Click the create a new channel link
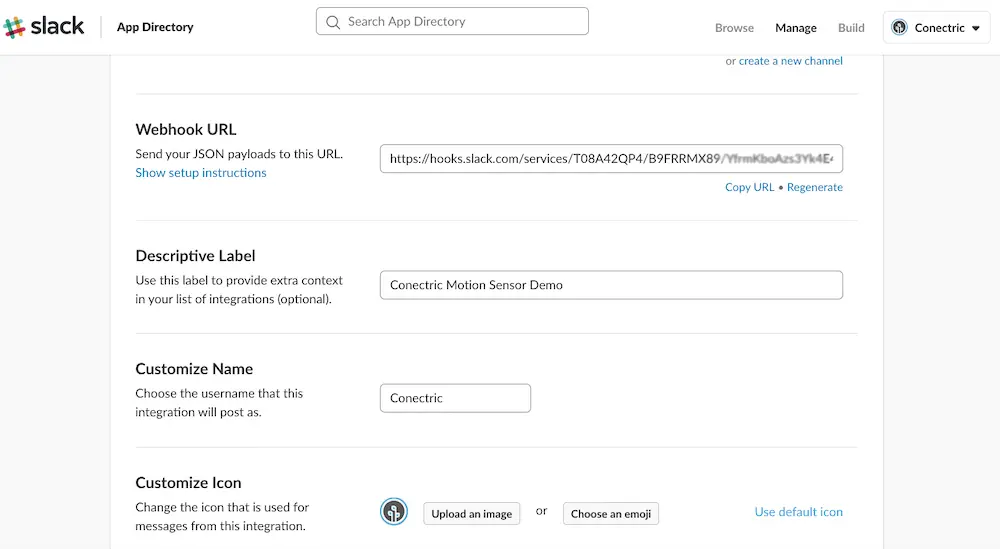Viewport: 1000px width, 549px height. [x=790, y=61]
